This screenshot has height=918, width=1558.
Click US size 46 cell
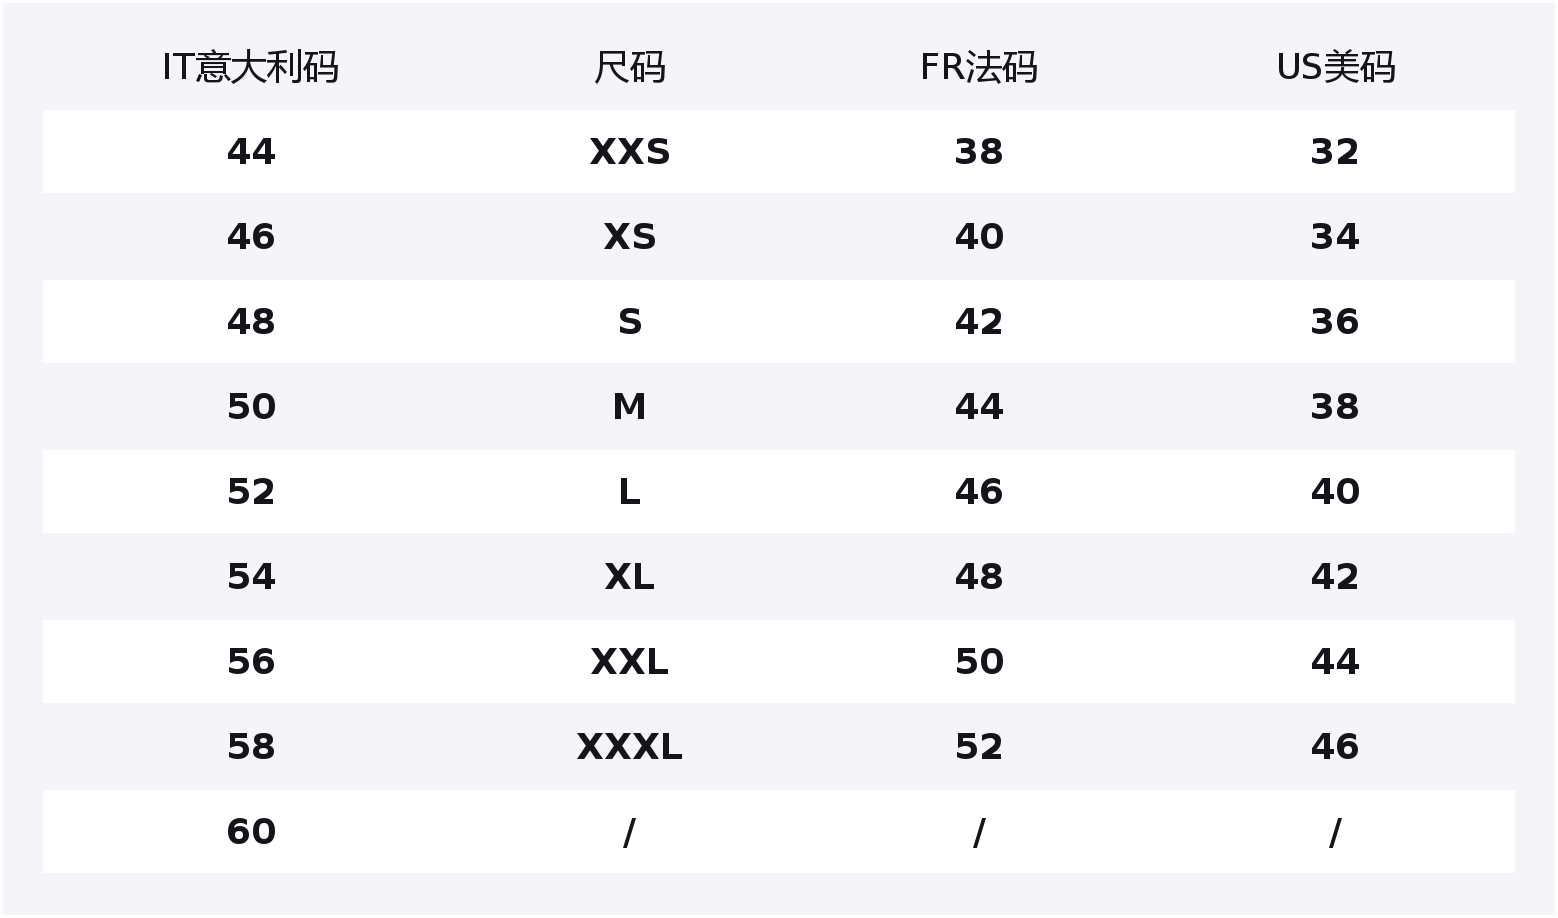(x=1335, y=747)
